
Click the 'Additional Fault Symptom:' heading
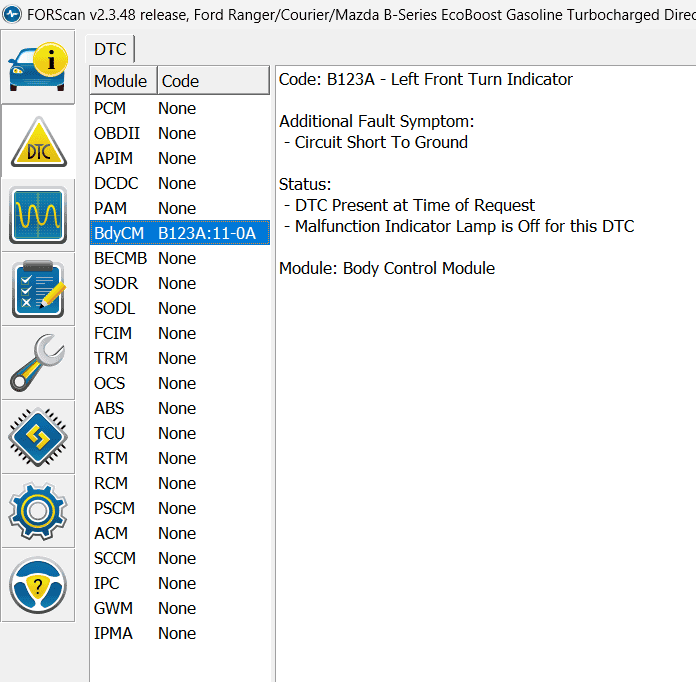[x=376, y=121]
